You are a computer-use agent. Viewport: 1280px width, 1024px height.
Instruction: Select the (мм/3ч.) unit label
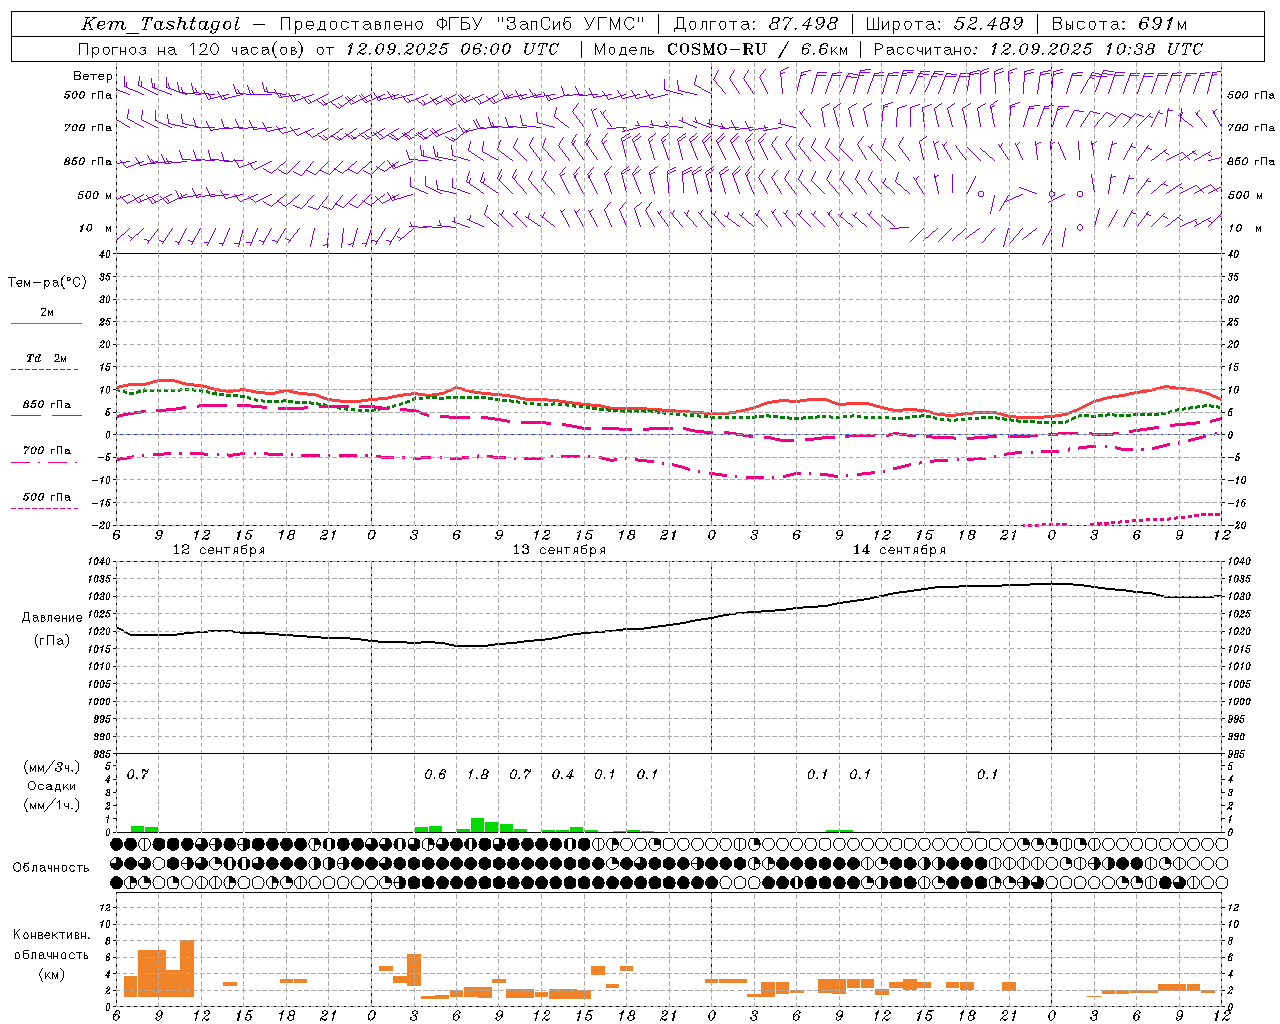pos(52,767)
